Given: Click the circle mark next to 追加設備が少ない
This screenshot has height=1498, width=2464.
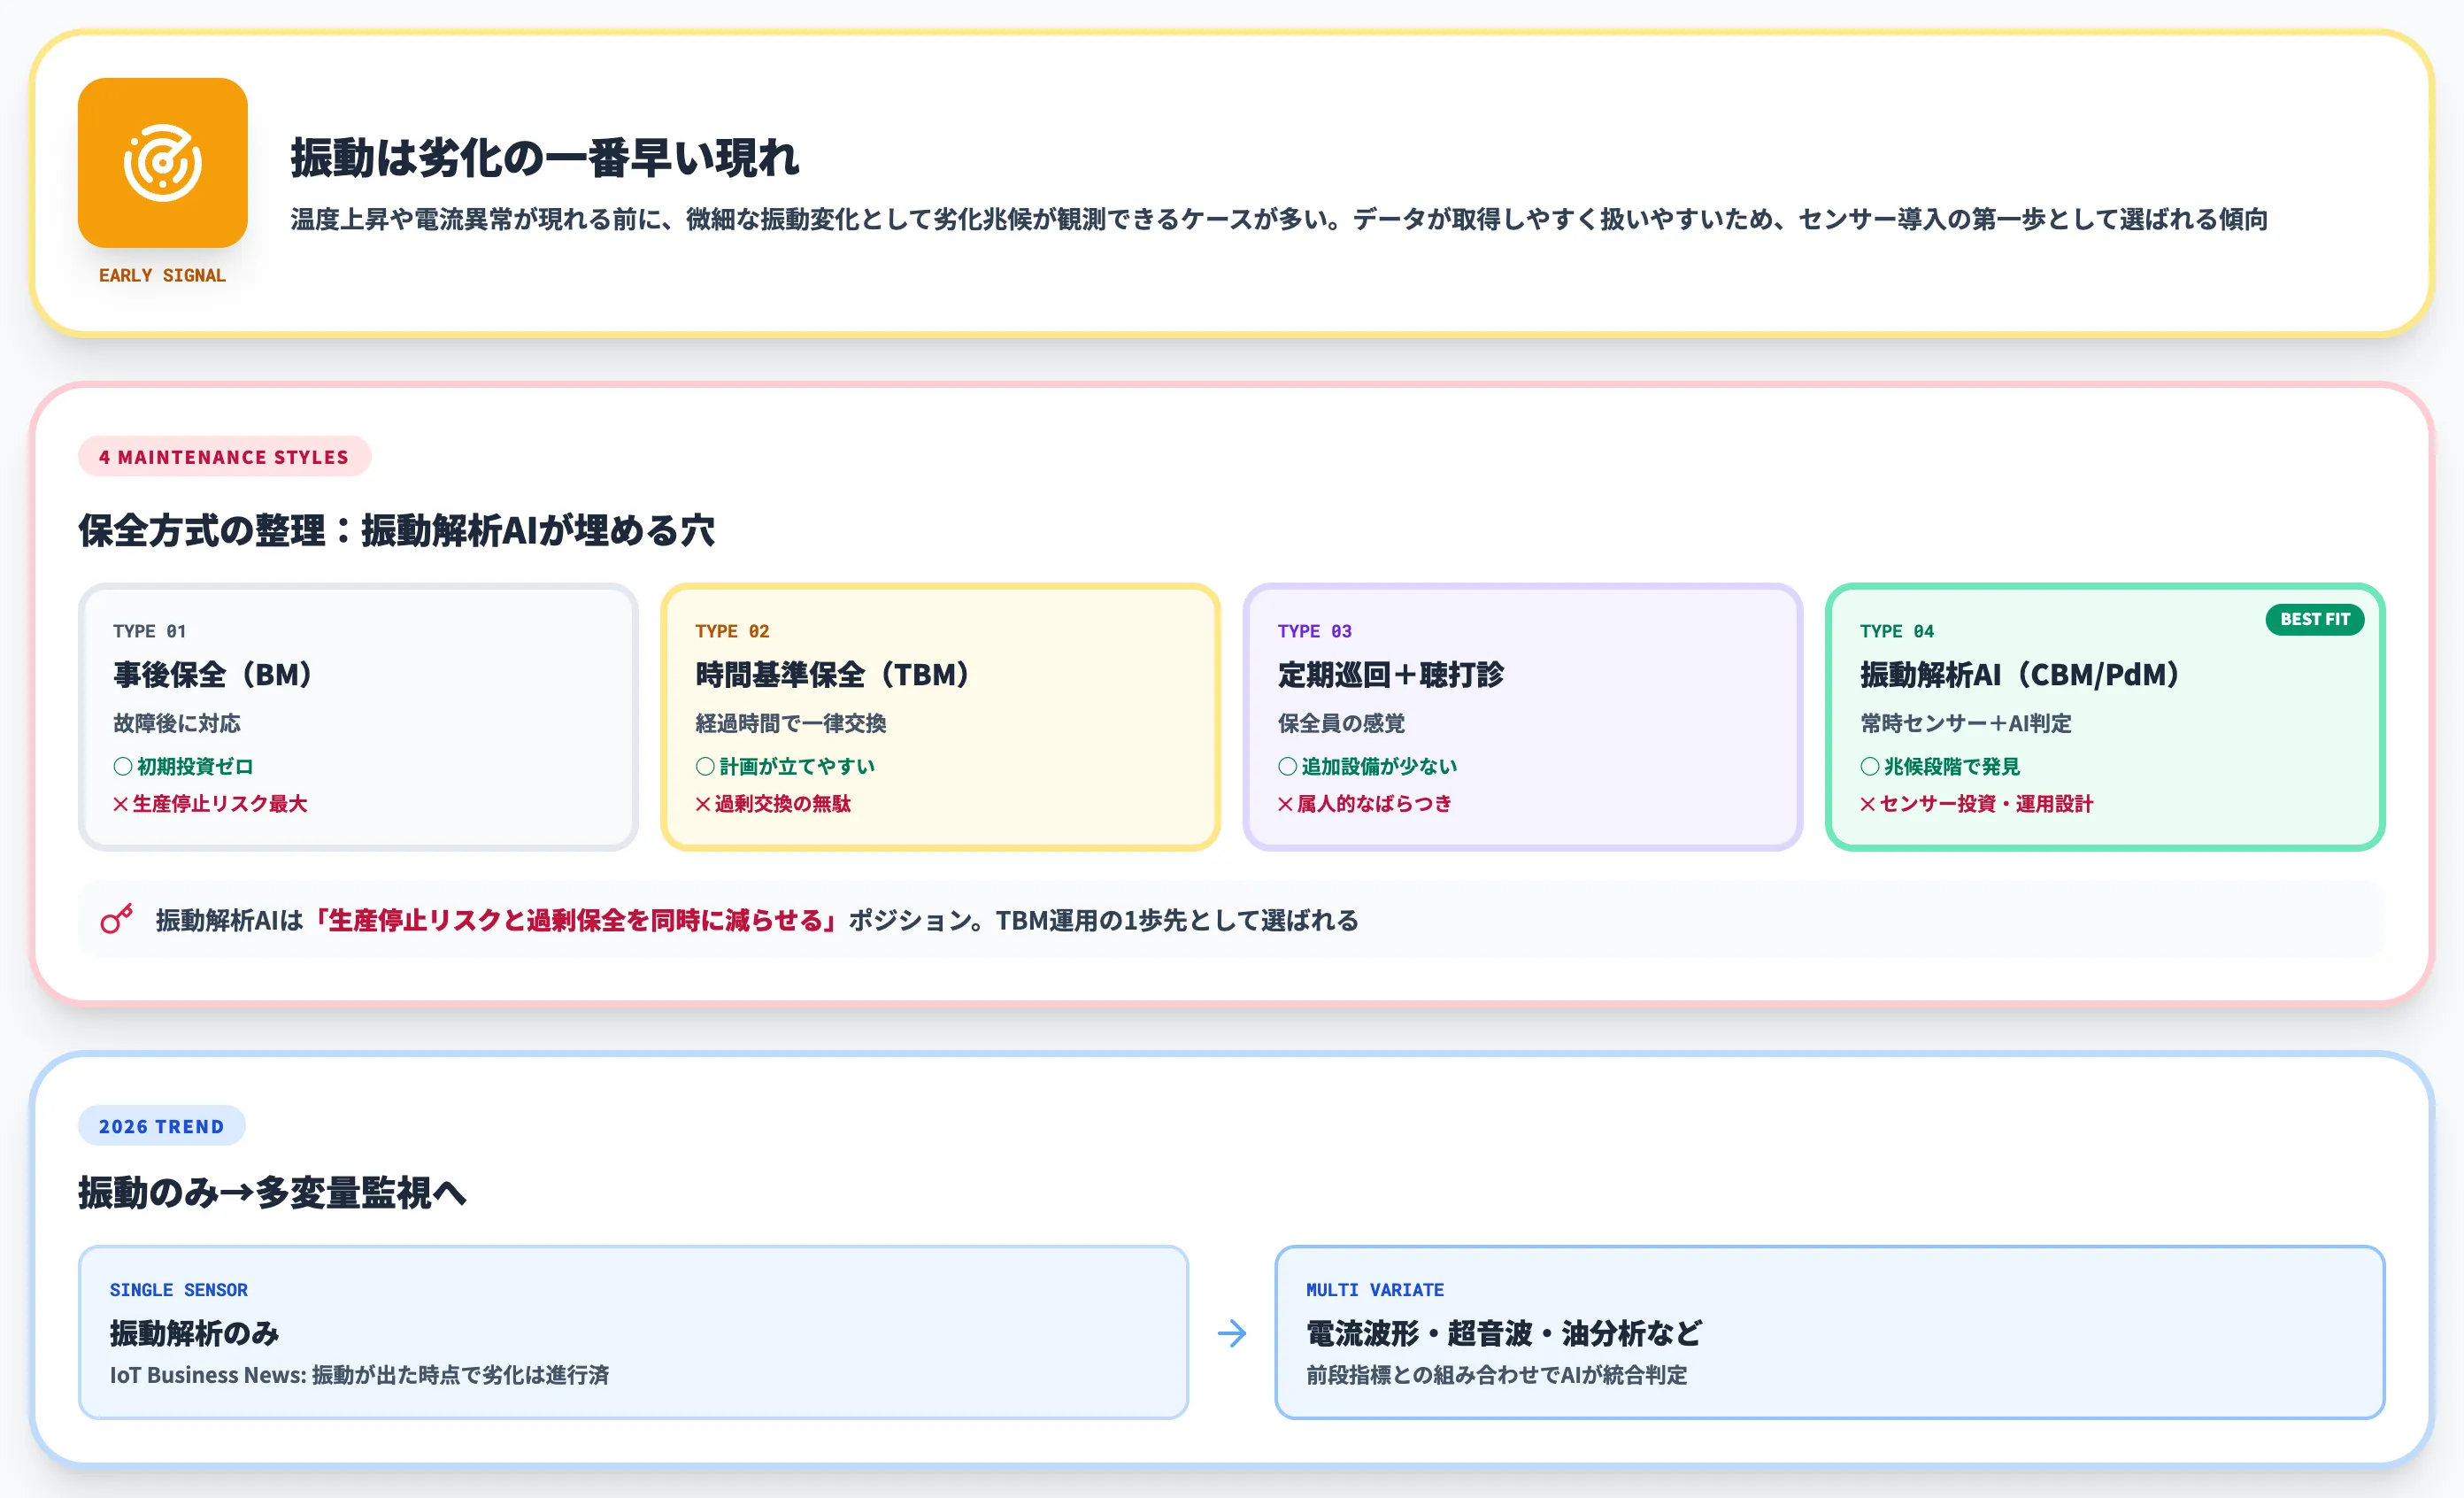Looking at the screenshot, I should coord(1285,766).
